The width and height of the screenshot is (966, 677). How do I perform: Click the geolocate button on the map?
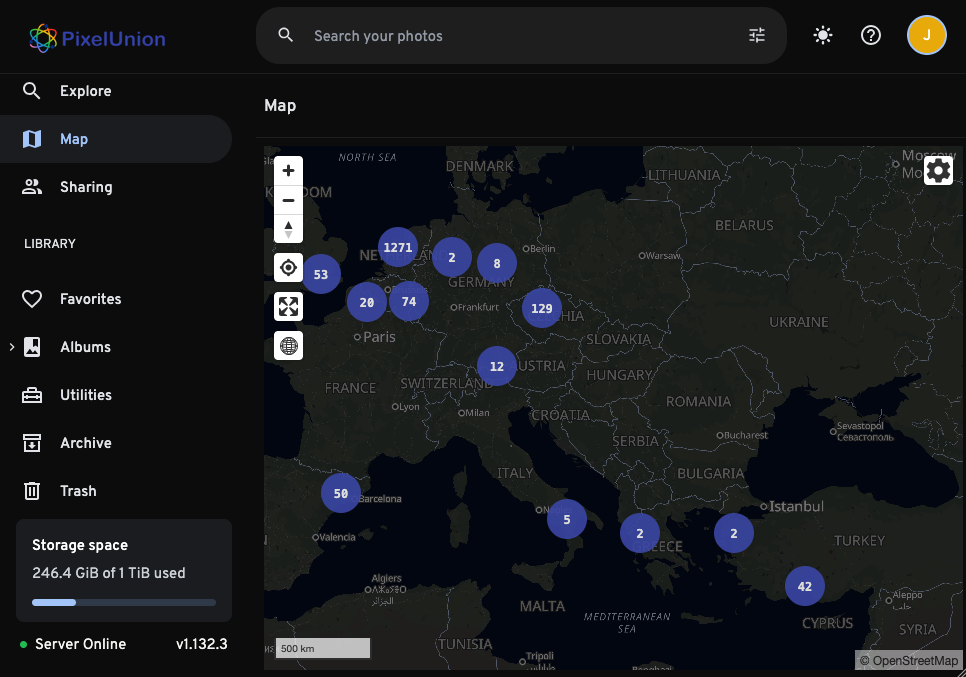288,267
